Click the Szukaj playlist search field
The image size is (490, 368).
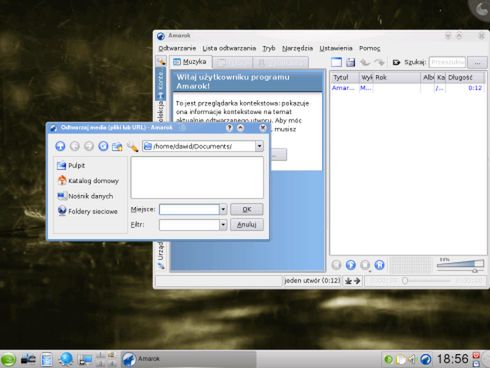pos(447,62)
